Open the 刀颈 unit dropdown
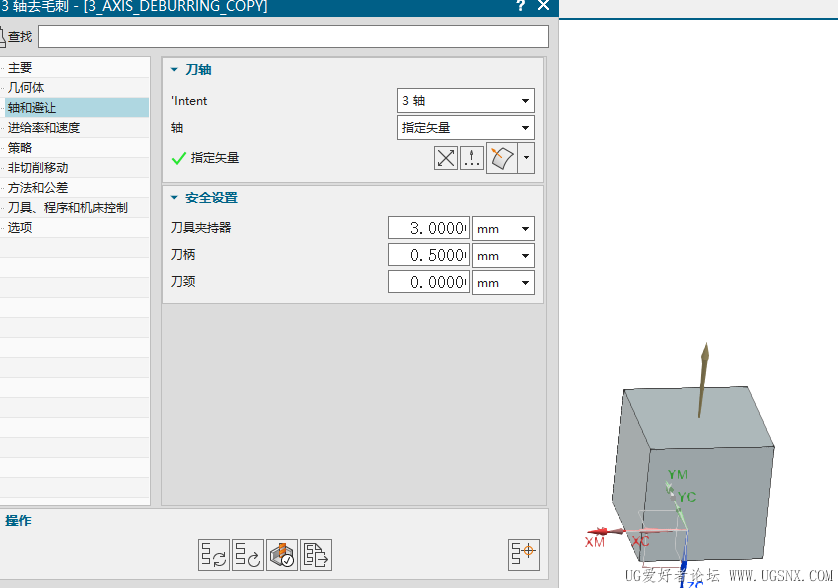The height and width of the screenshot is (588, 838). pos(503,282)
